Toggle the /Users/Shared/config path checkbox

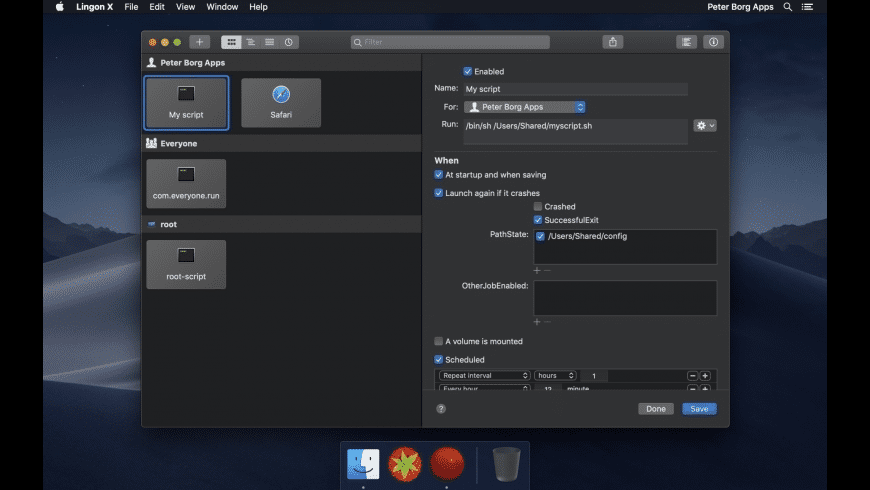click(540, 236)
